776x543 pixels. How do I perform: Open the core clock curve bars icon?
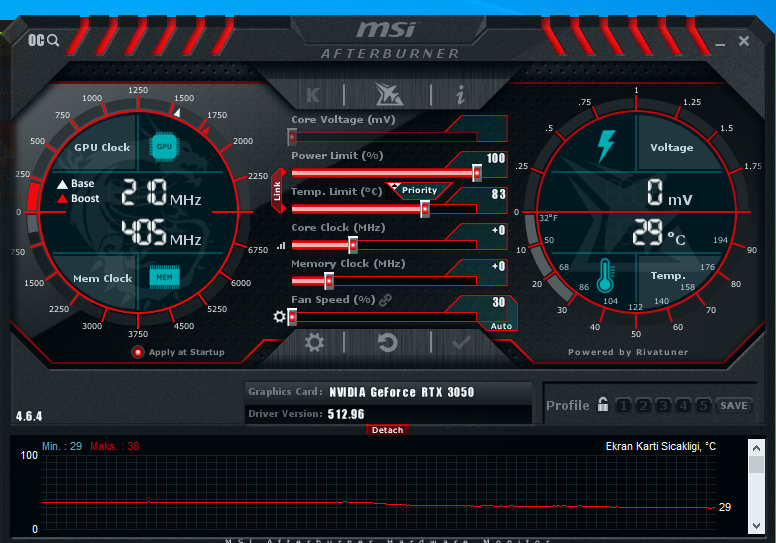coord(281,245)
